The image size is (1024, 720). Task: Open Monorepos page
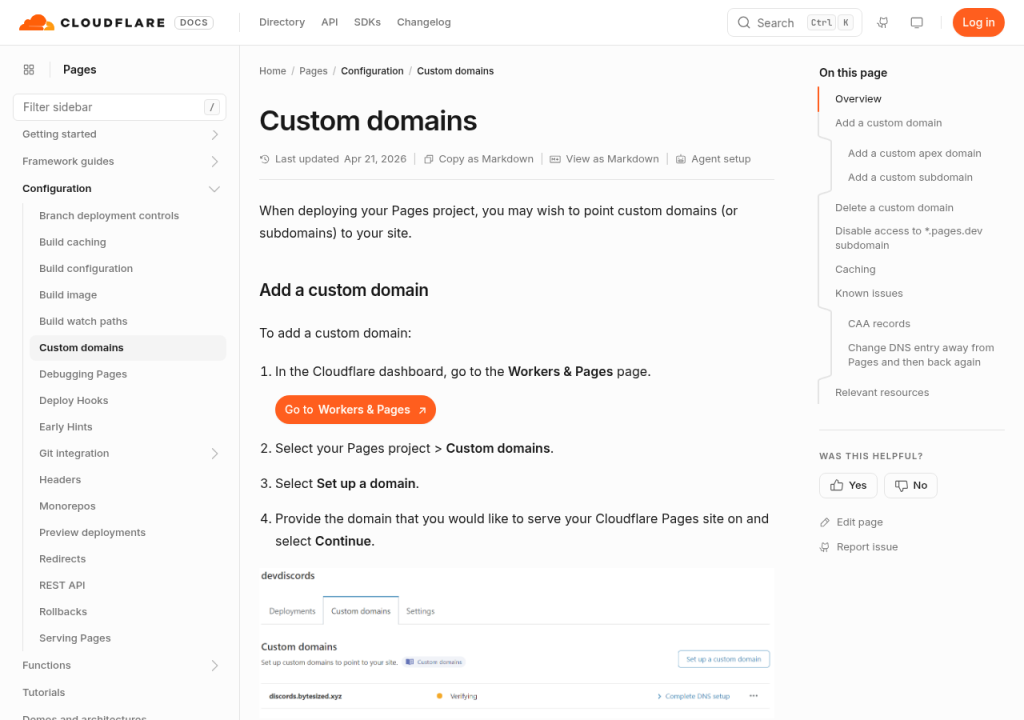[67, 506]
